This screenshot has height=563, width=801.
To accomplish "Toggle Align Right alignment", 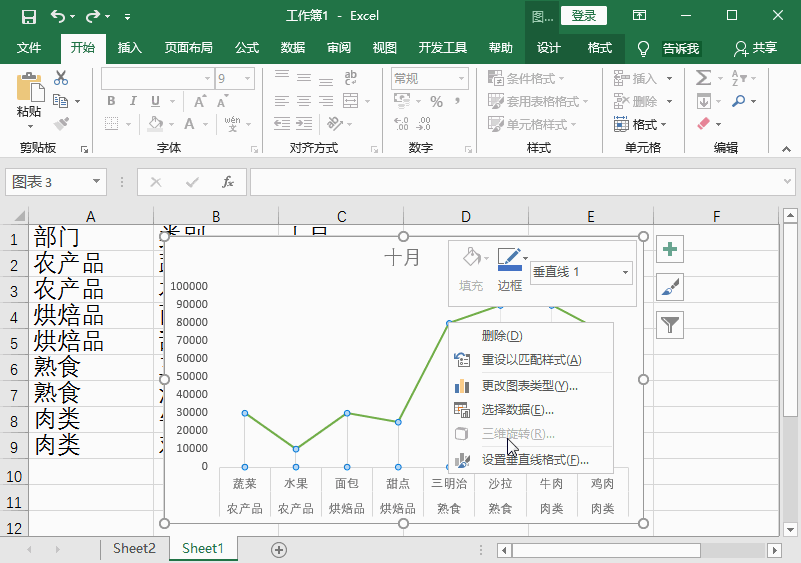I will [x=326, y=101].
